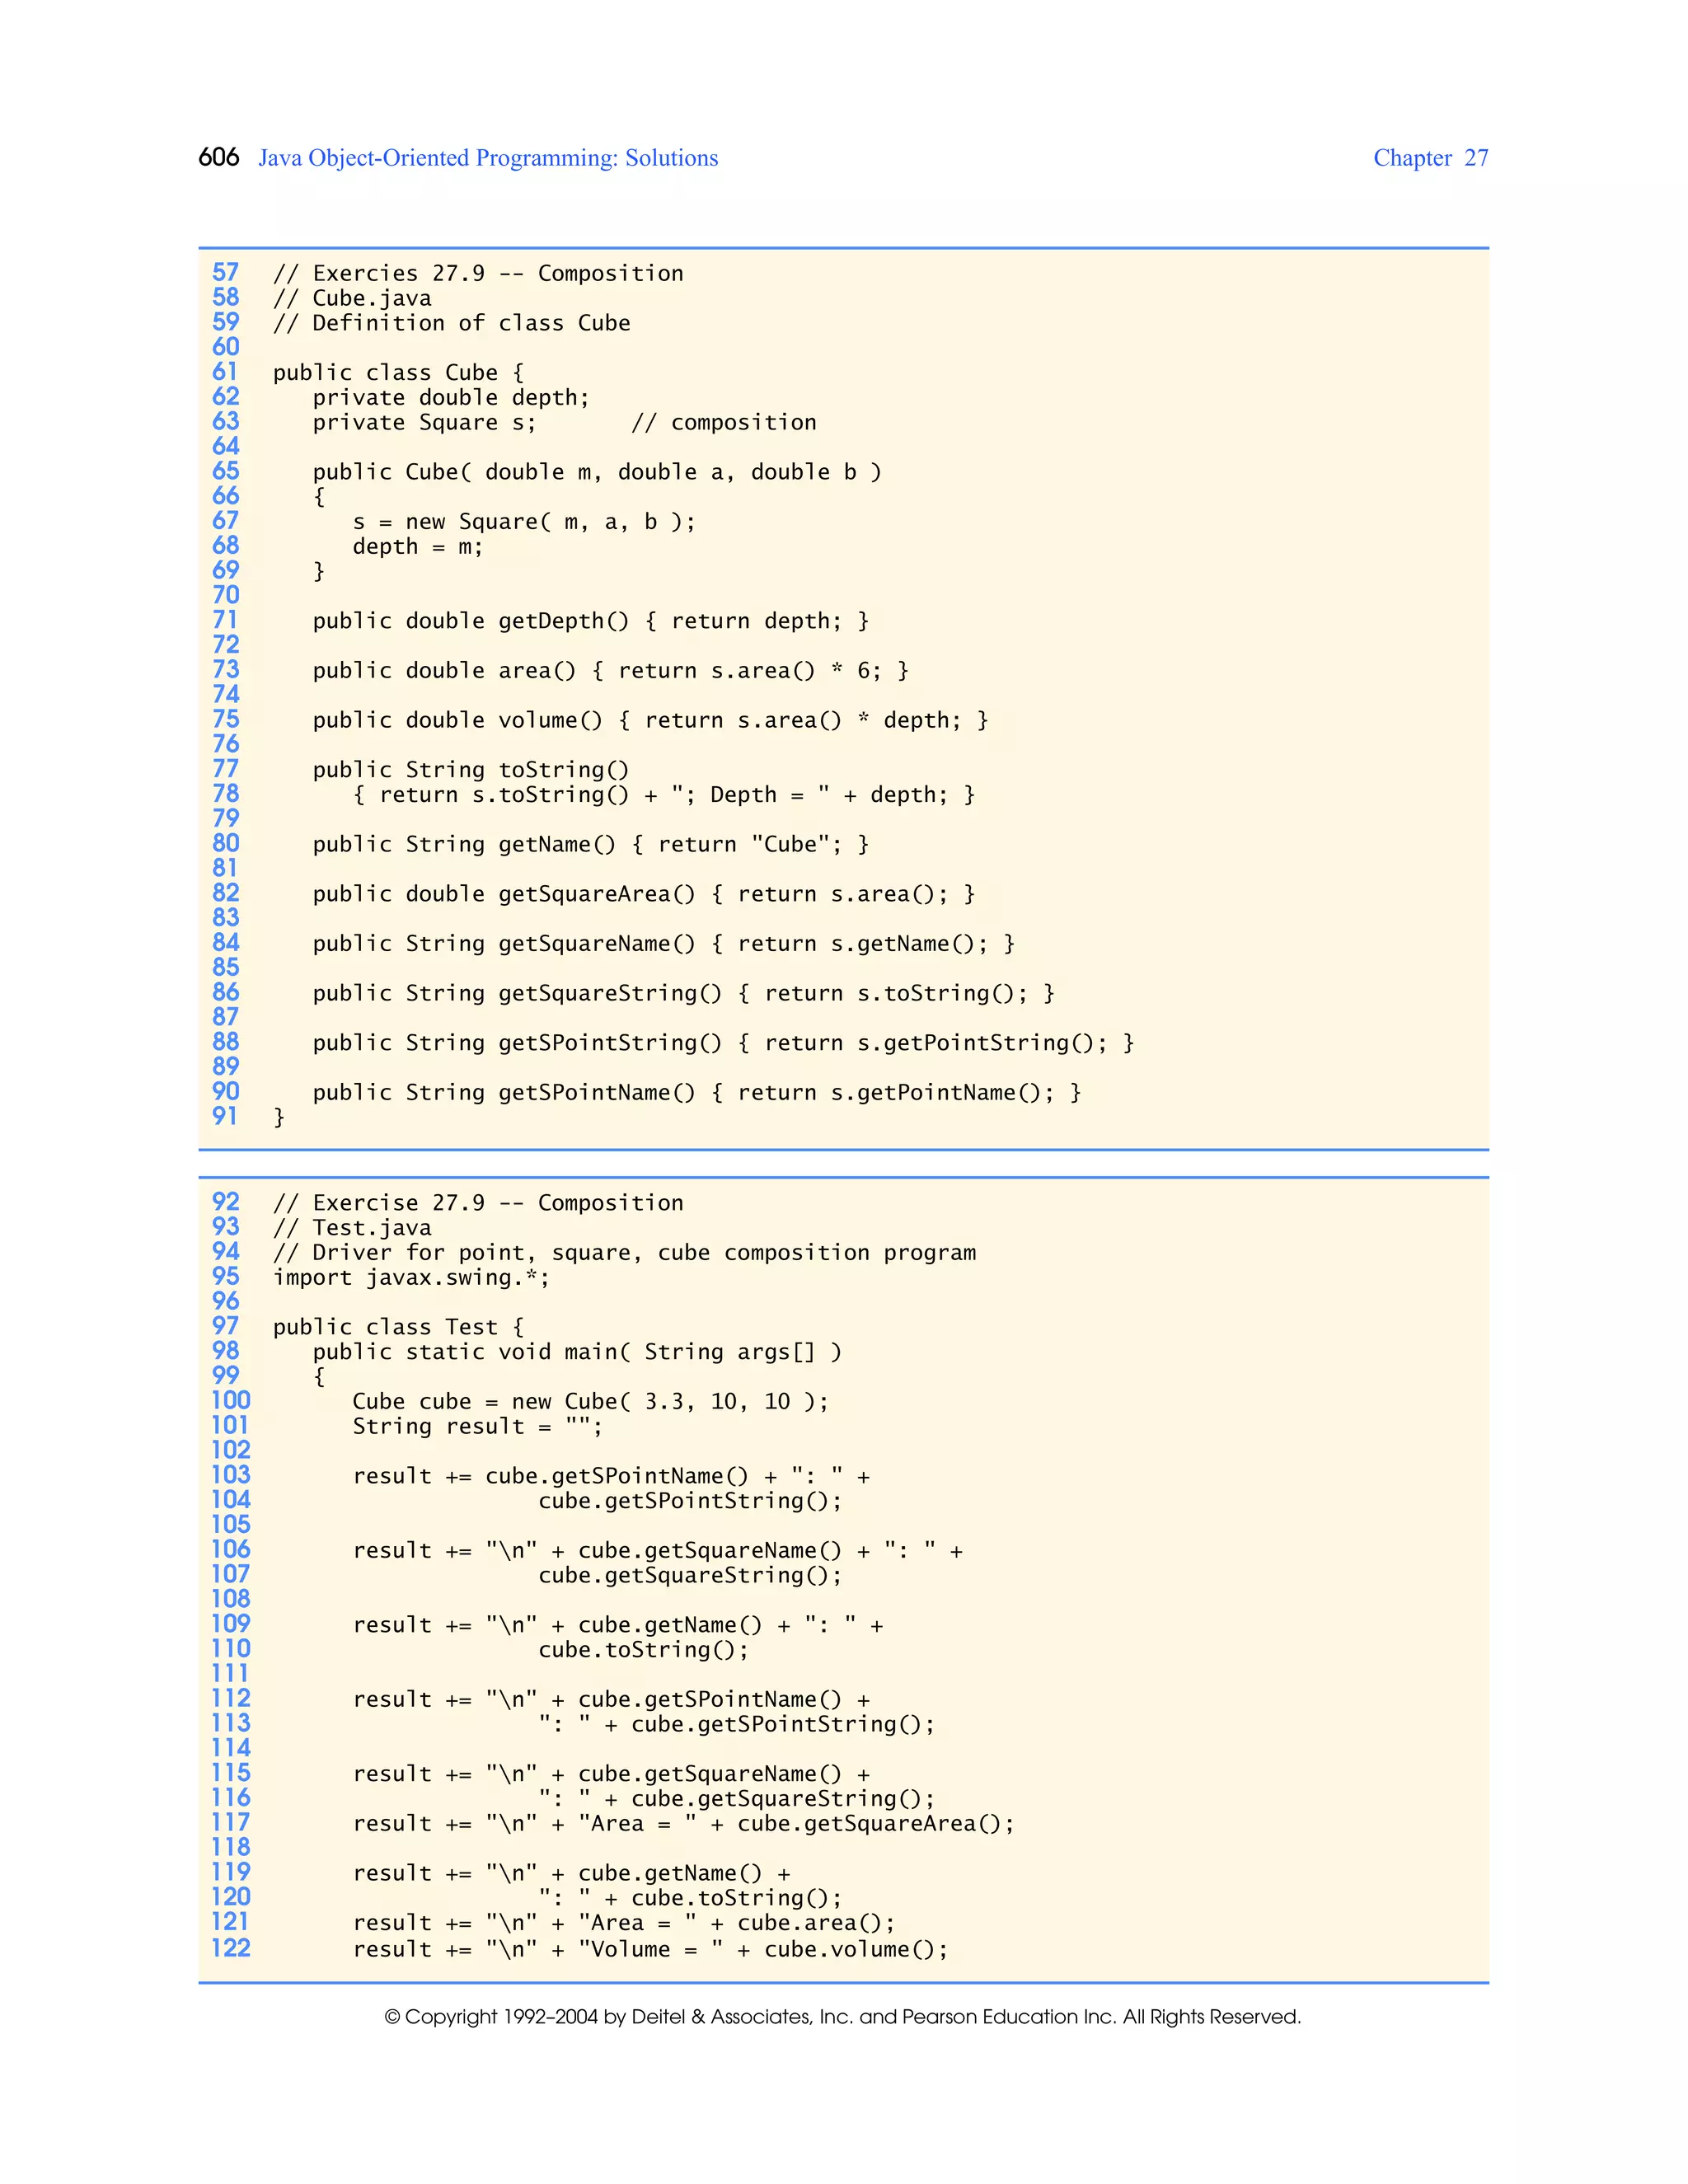Click line 119 with cube.getName()

click(x=571, y=1874)
